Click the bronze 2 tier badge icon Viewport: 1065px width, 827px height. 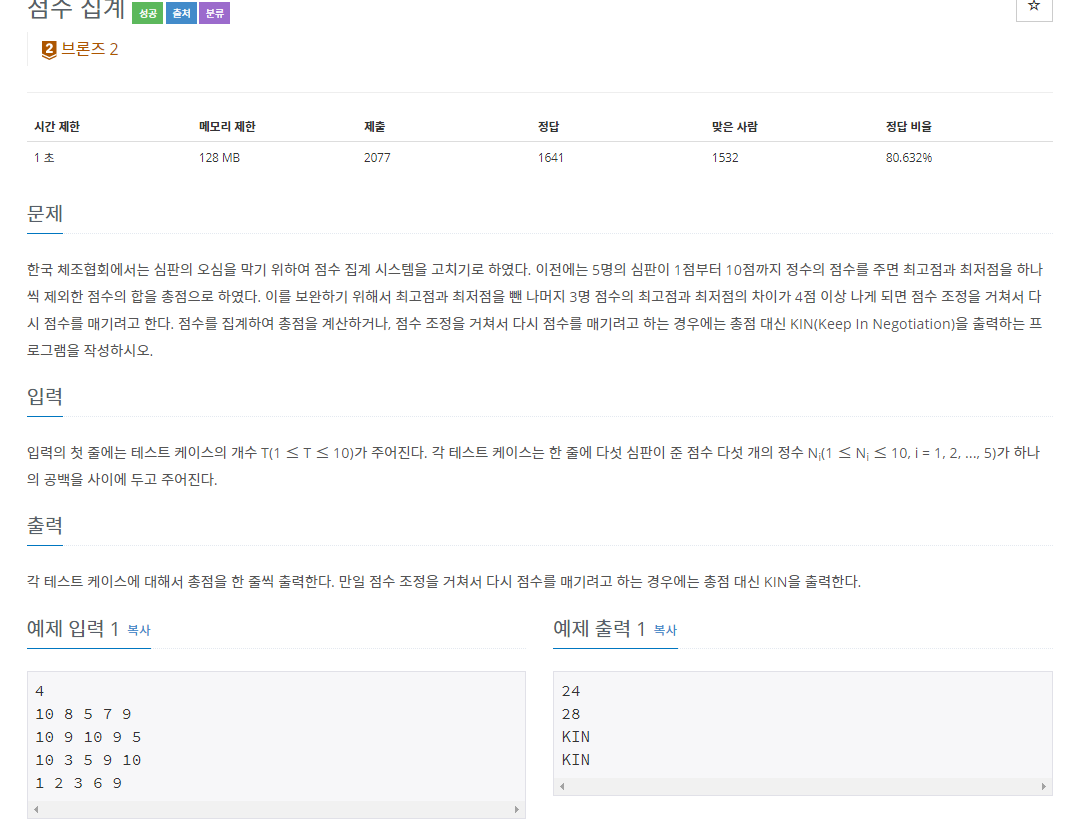(x=49, y=50)
